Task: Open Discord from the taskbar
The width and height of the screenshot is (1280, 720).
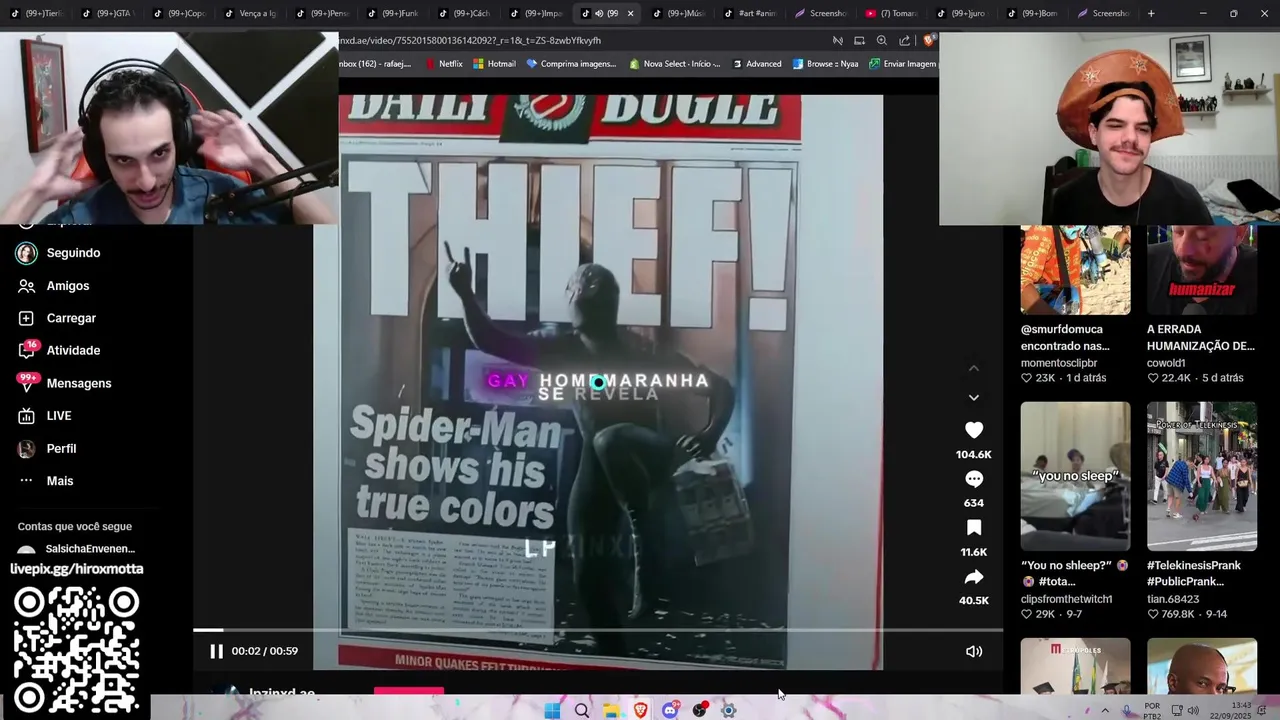Action: pos(670,711)
